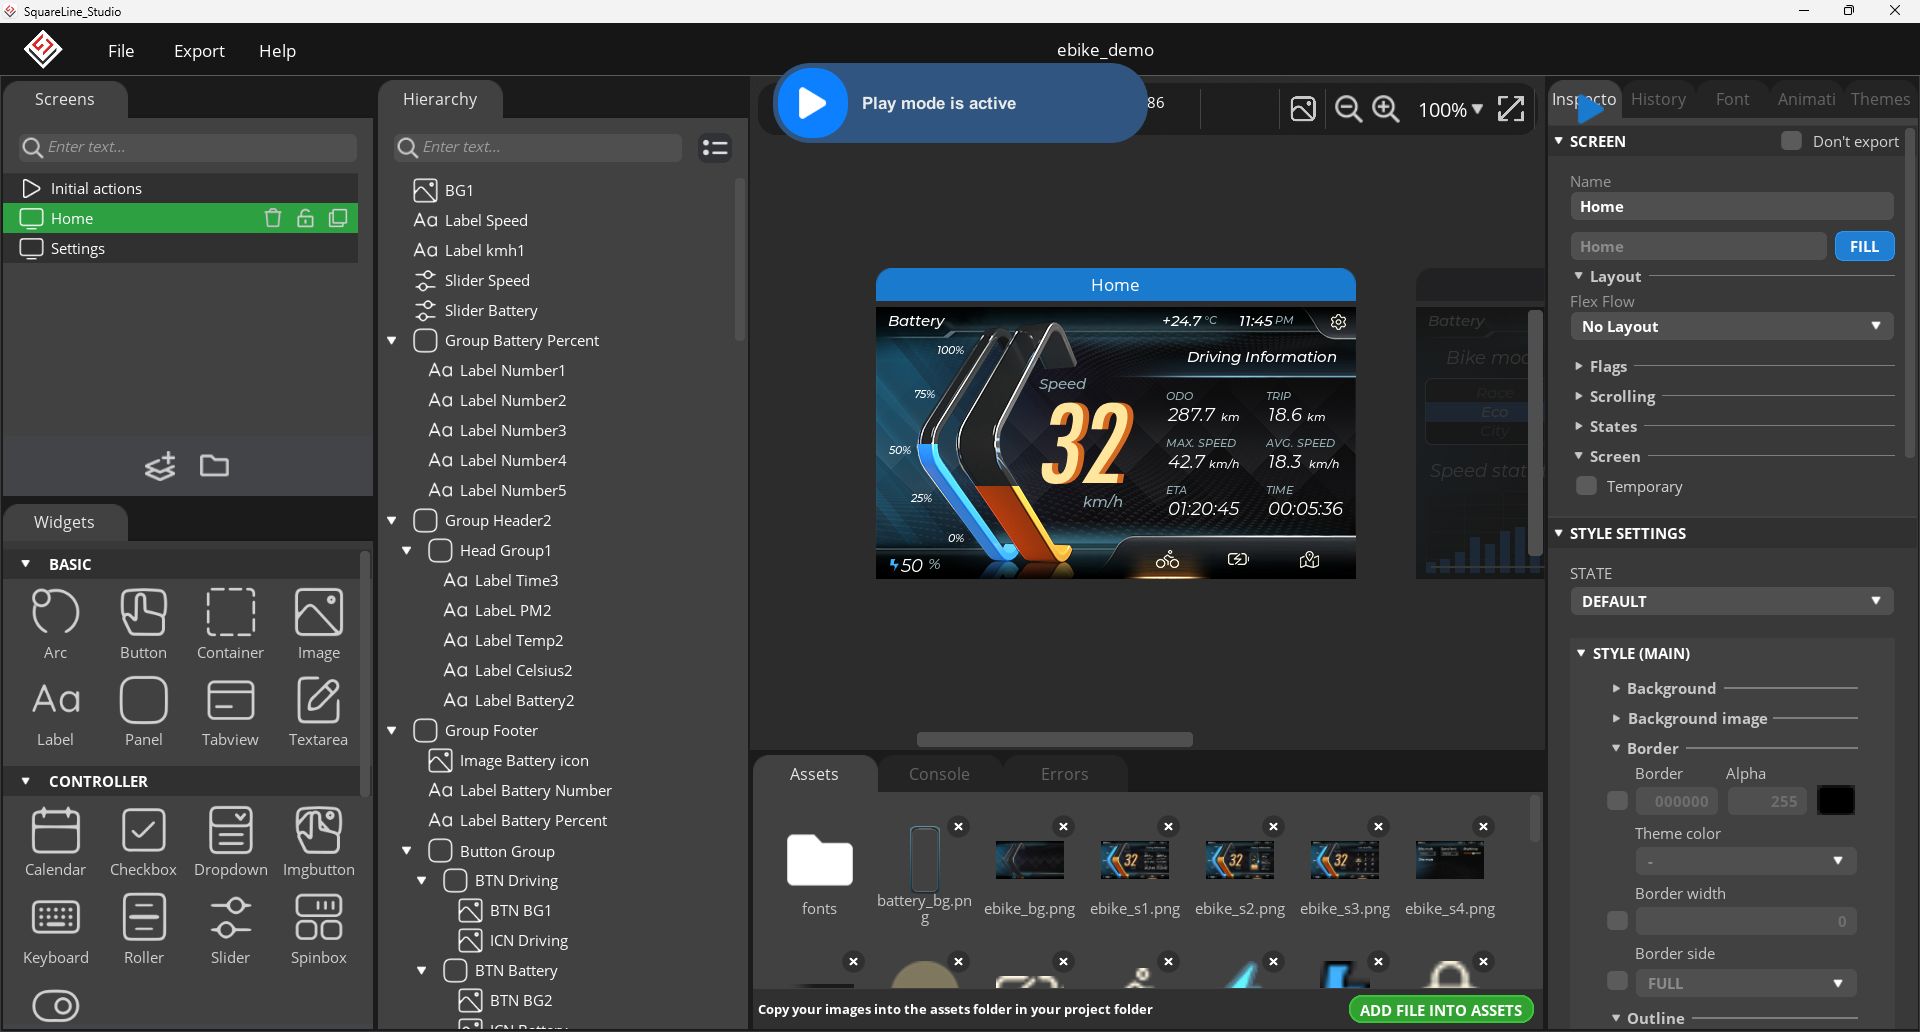Viewport: 1920px width, 1032px height.
Task: Zoom in on the canvas
Action: coord(1386,109)
